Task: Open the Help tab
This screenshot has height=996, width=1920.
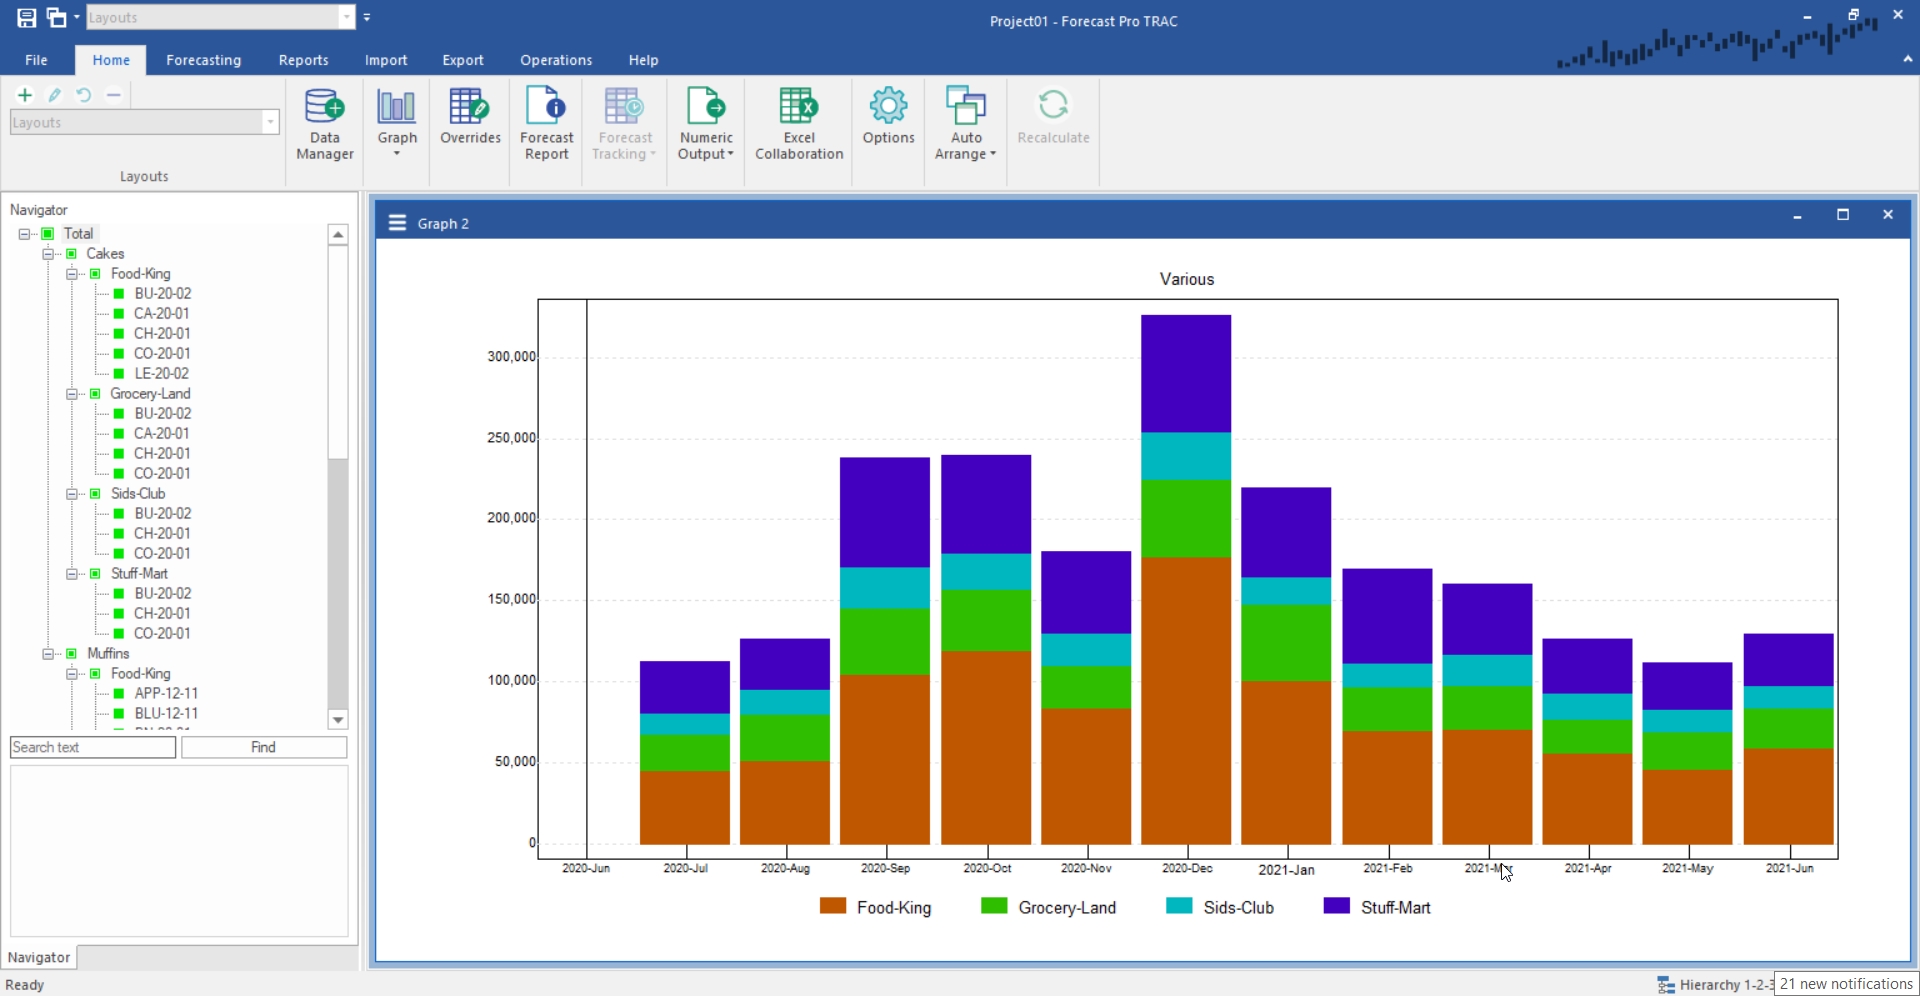Action: pos(643,60)
